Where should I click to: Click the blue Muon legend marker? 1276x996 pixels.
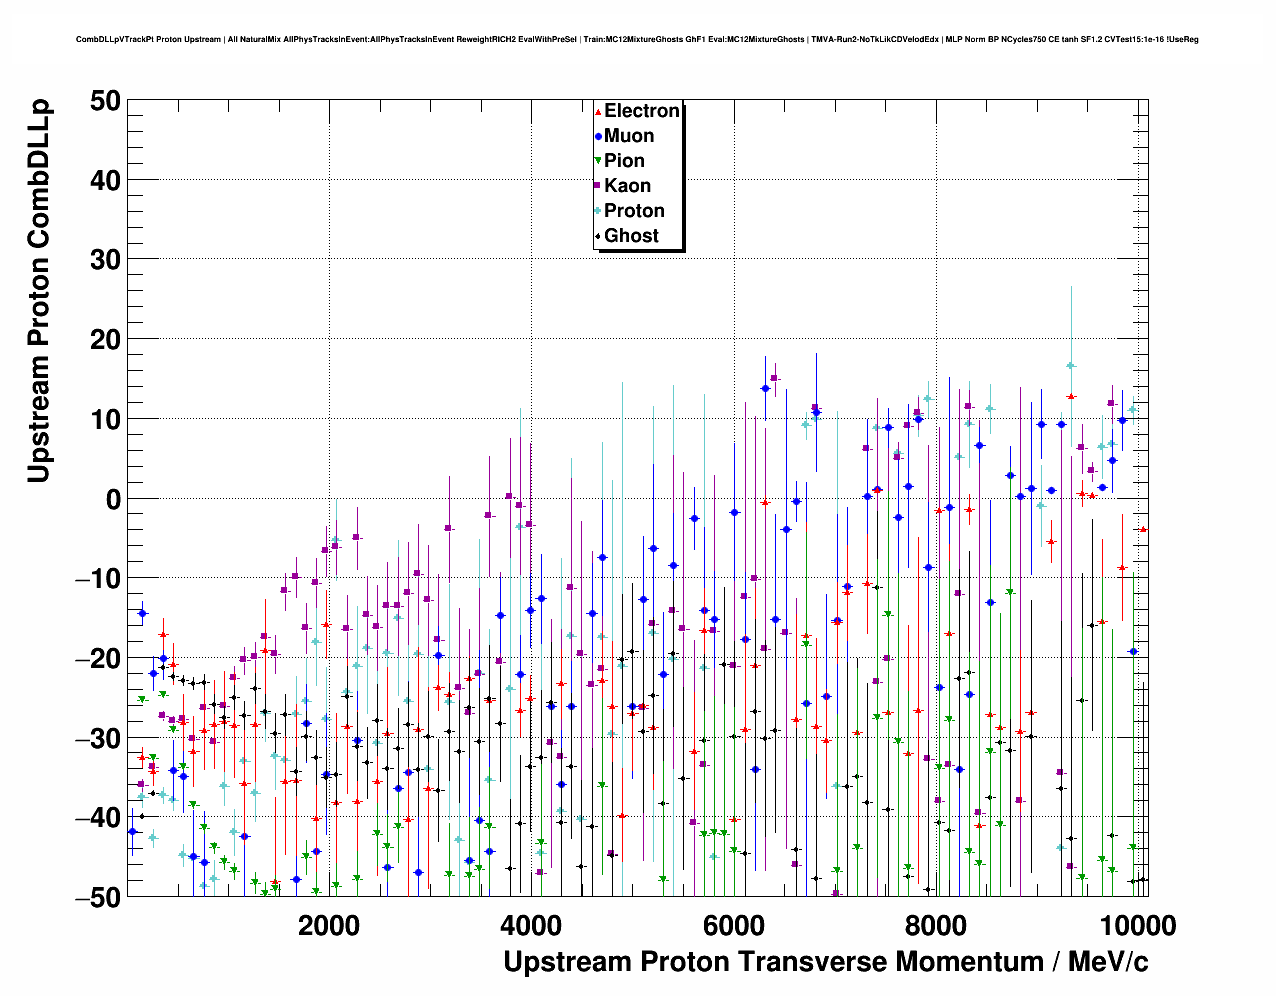(598, 137)
